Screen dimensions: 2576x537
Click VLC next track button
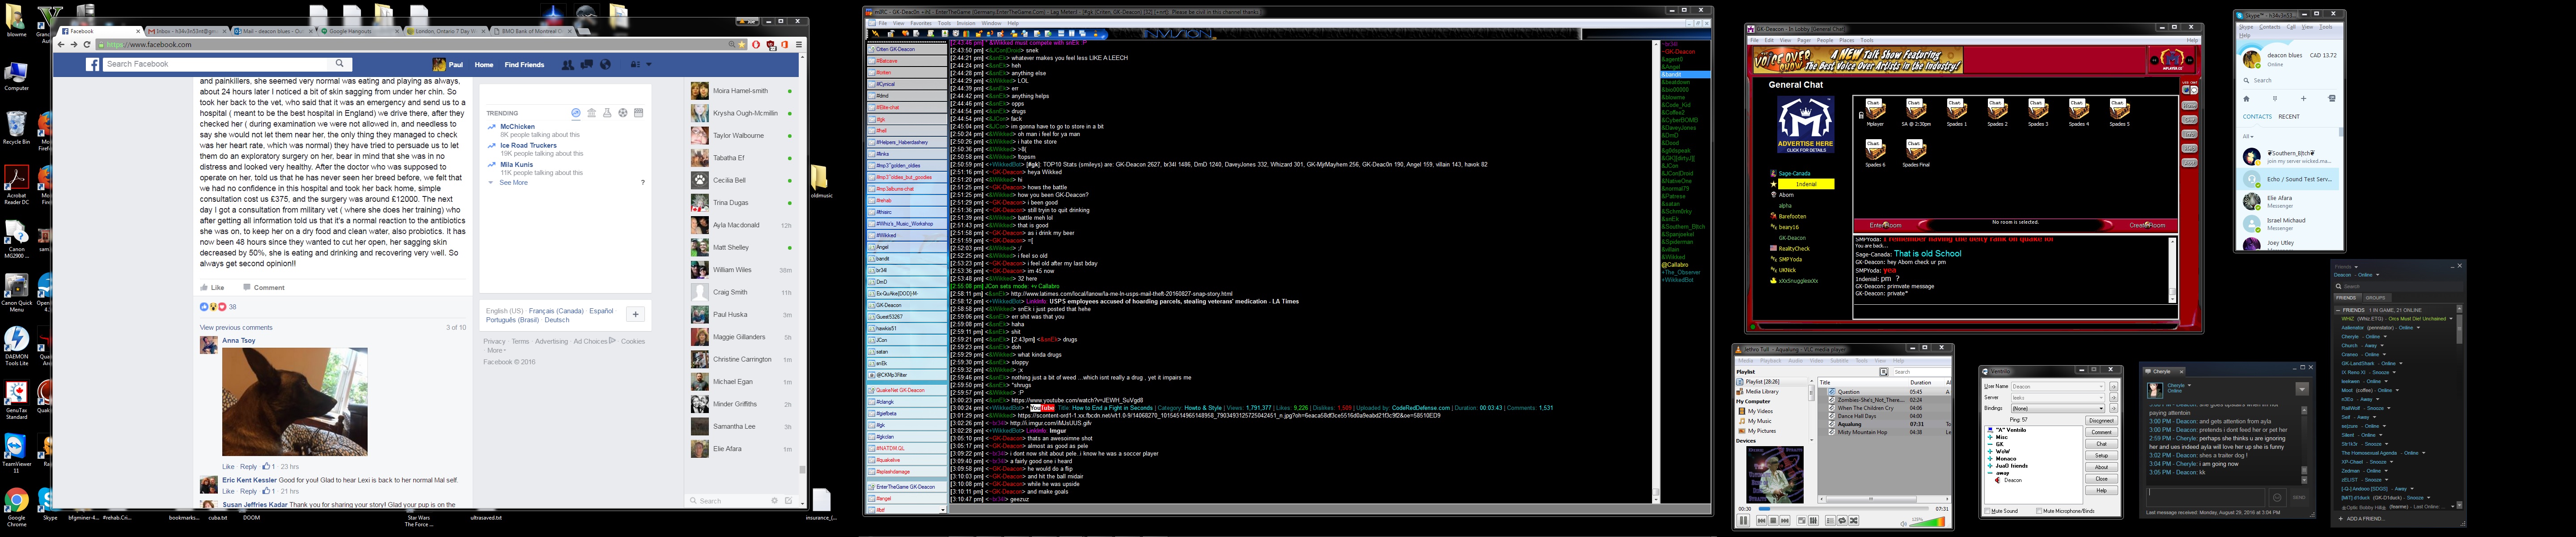point(1785,521)
